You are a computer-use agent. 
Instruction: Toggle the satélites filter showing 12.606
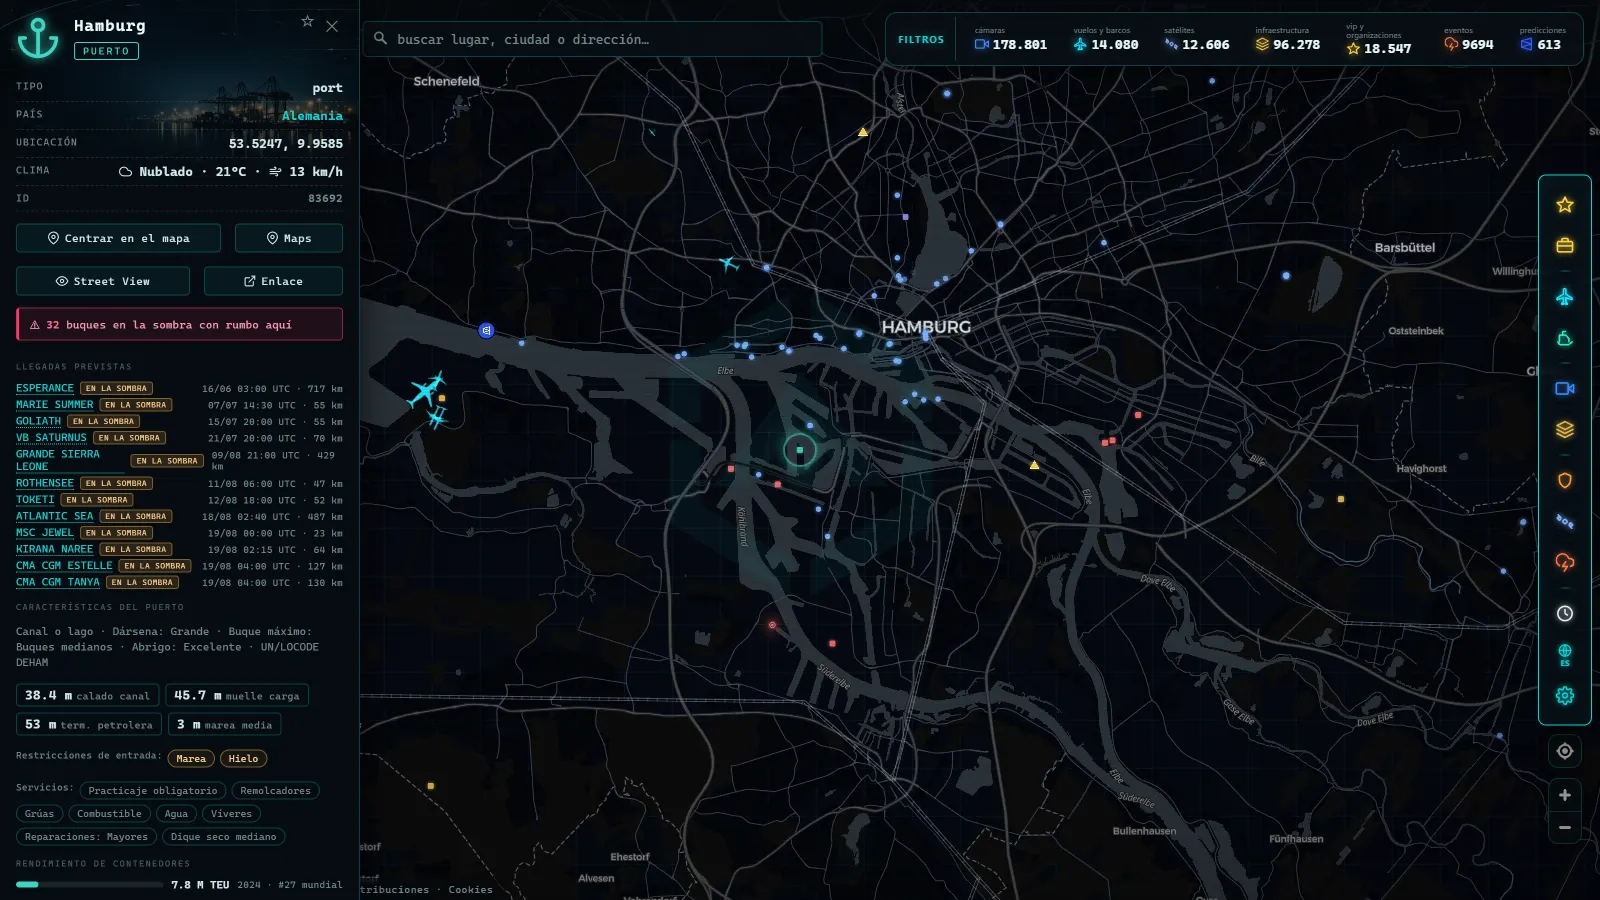1197,40
